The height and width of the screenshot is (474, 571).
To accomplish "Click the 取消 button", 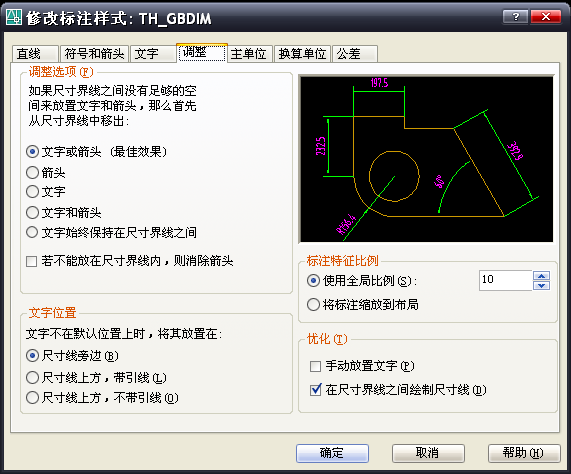I will click(428, 453).
